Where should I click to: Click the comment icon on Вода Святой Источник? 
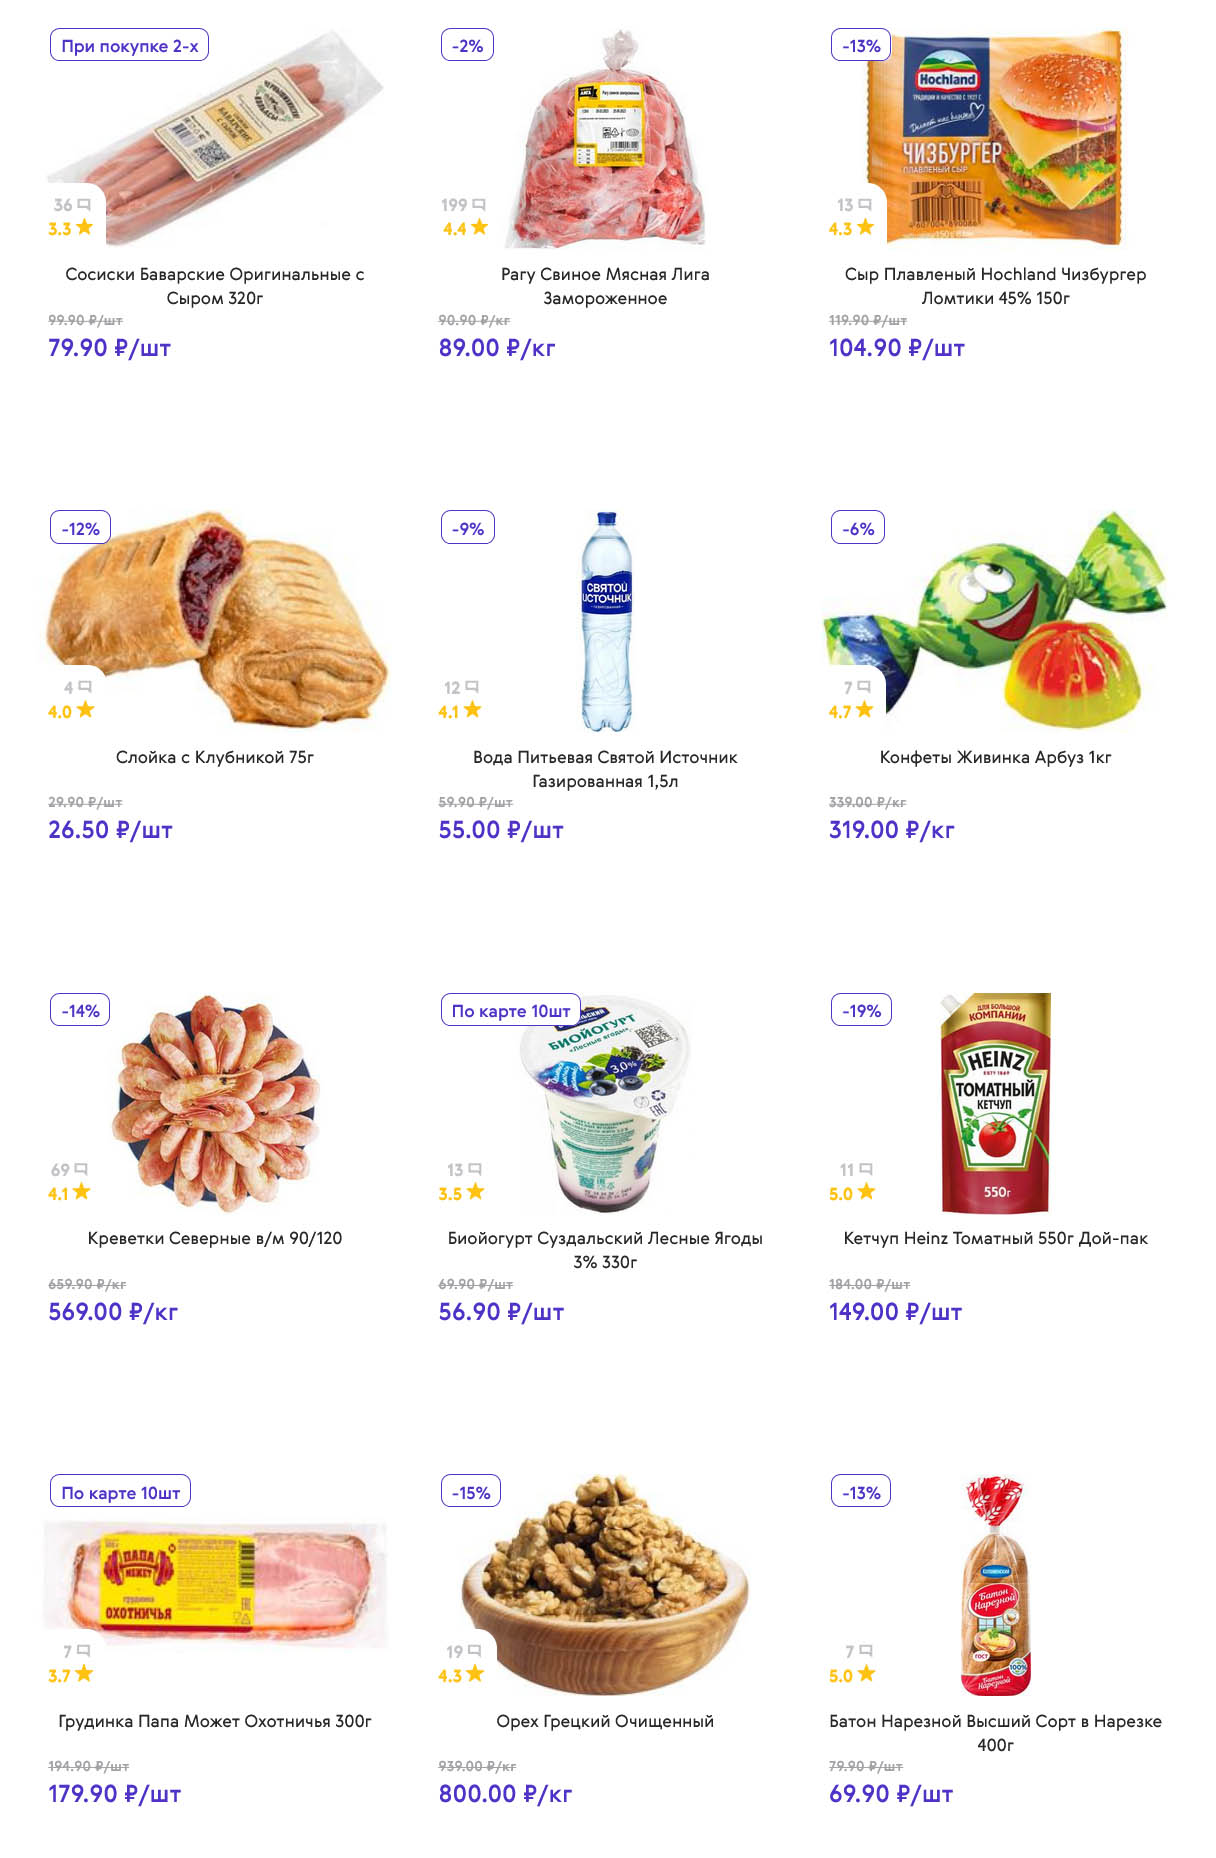click(473, 687)
